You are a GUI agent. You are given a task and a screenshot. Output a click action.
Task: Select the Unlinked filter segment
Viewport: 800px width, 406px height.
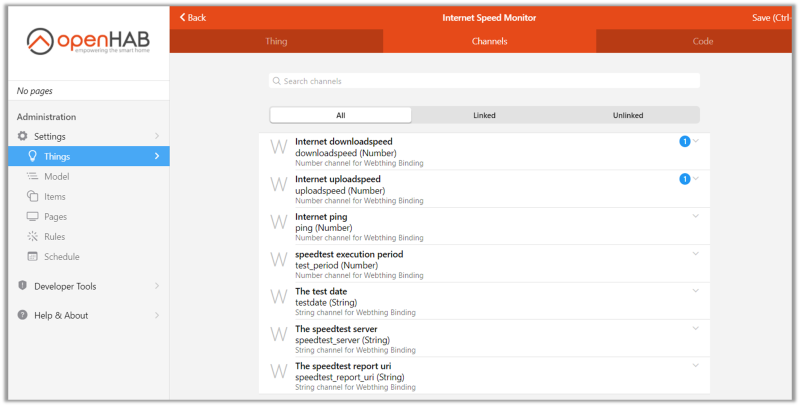click(x=628, y=115)
